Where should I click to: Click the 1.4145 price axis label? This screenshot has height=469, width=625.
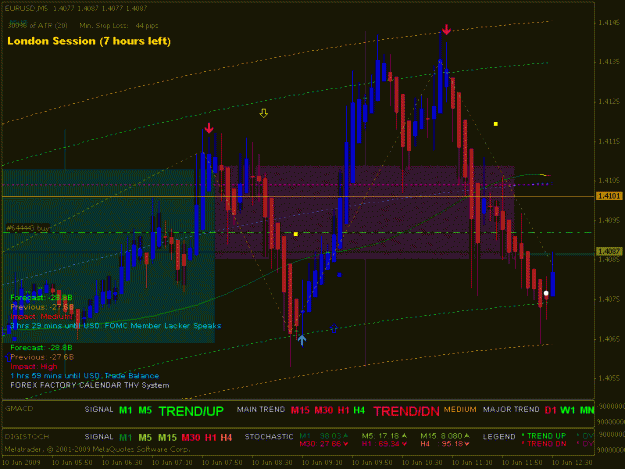click(x=609, y=23)
